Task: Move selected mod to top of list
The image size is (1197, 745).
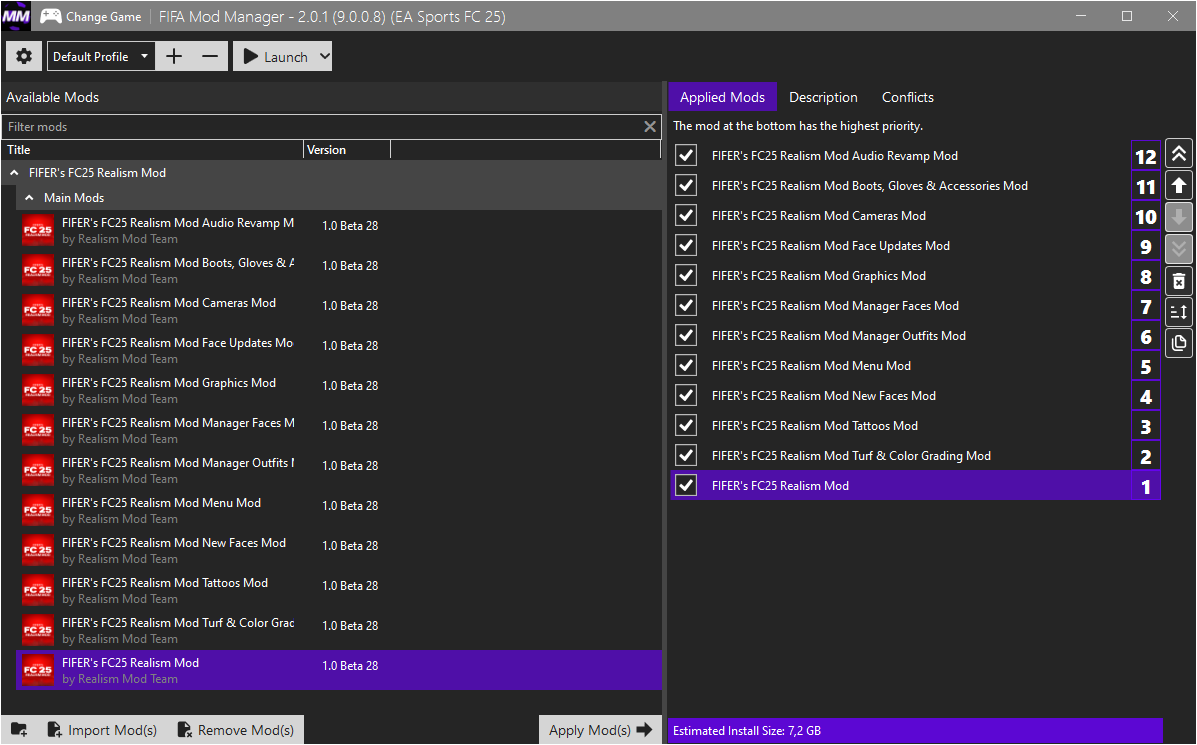Action: (x=1179, y=153)
